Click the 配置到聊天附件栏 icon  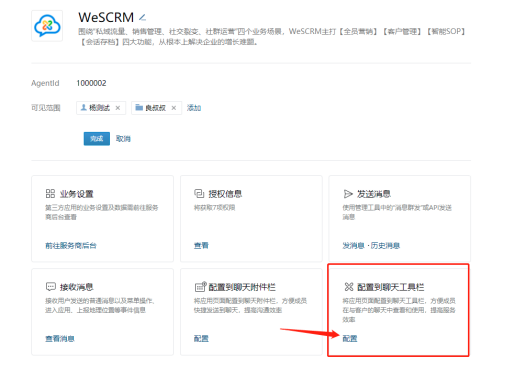200,287
